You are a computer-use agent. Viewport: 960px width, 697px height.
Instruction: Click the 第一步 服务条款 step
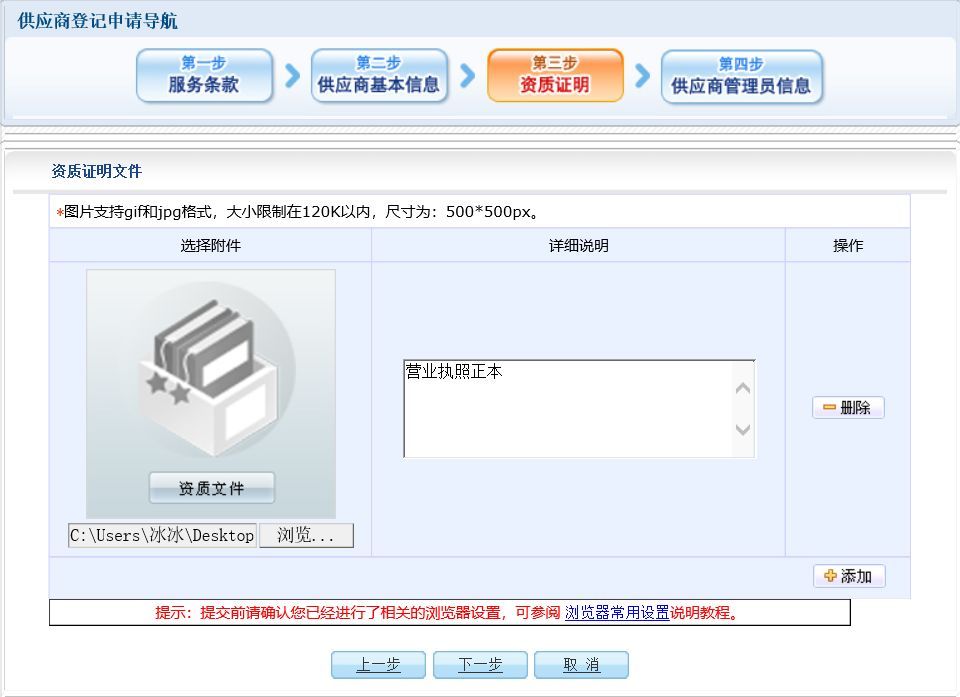pyautogui.click(x=204, y=76)
